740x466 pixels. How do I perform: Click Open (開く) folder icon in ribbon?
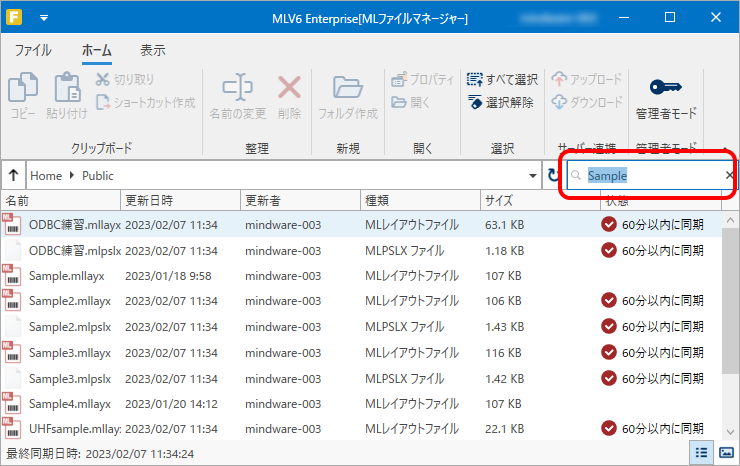pos(399,102)
